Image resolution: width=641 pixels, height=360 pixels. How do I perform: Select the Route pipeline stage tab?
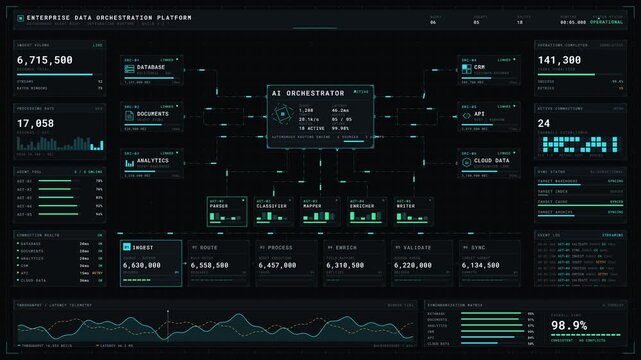click(219, 263)
